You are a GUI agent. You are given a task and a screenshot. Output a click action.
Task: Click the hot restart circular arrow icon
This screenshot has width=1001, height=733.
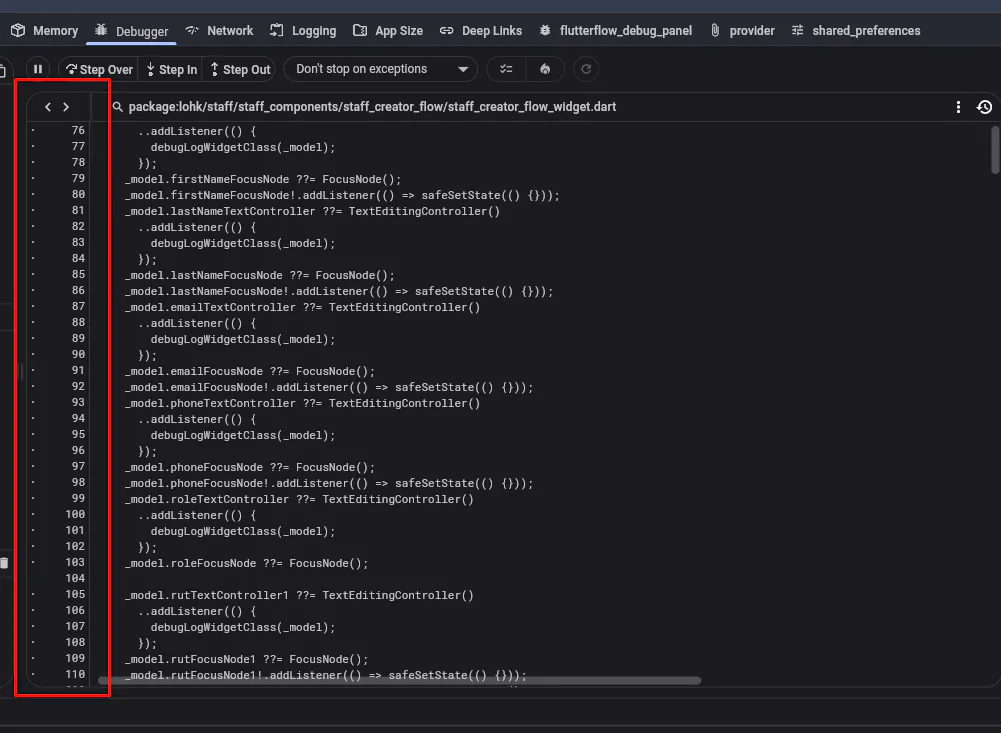pyautogui.click(x=586, y=69)
